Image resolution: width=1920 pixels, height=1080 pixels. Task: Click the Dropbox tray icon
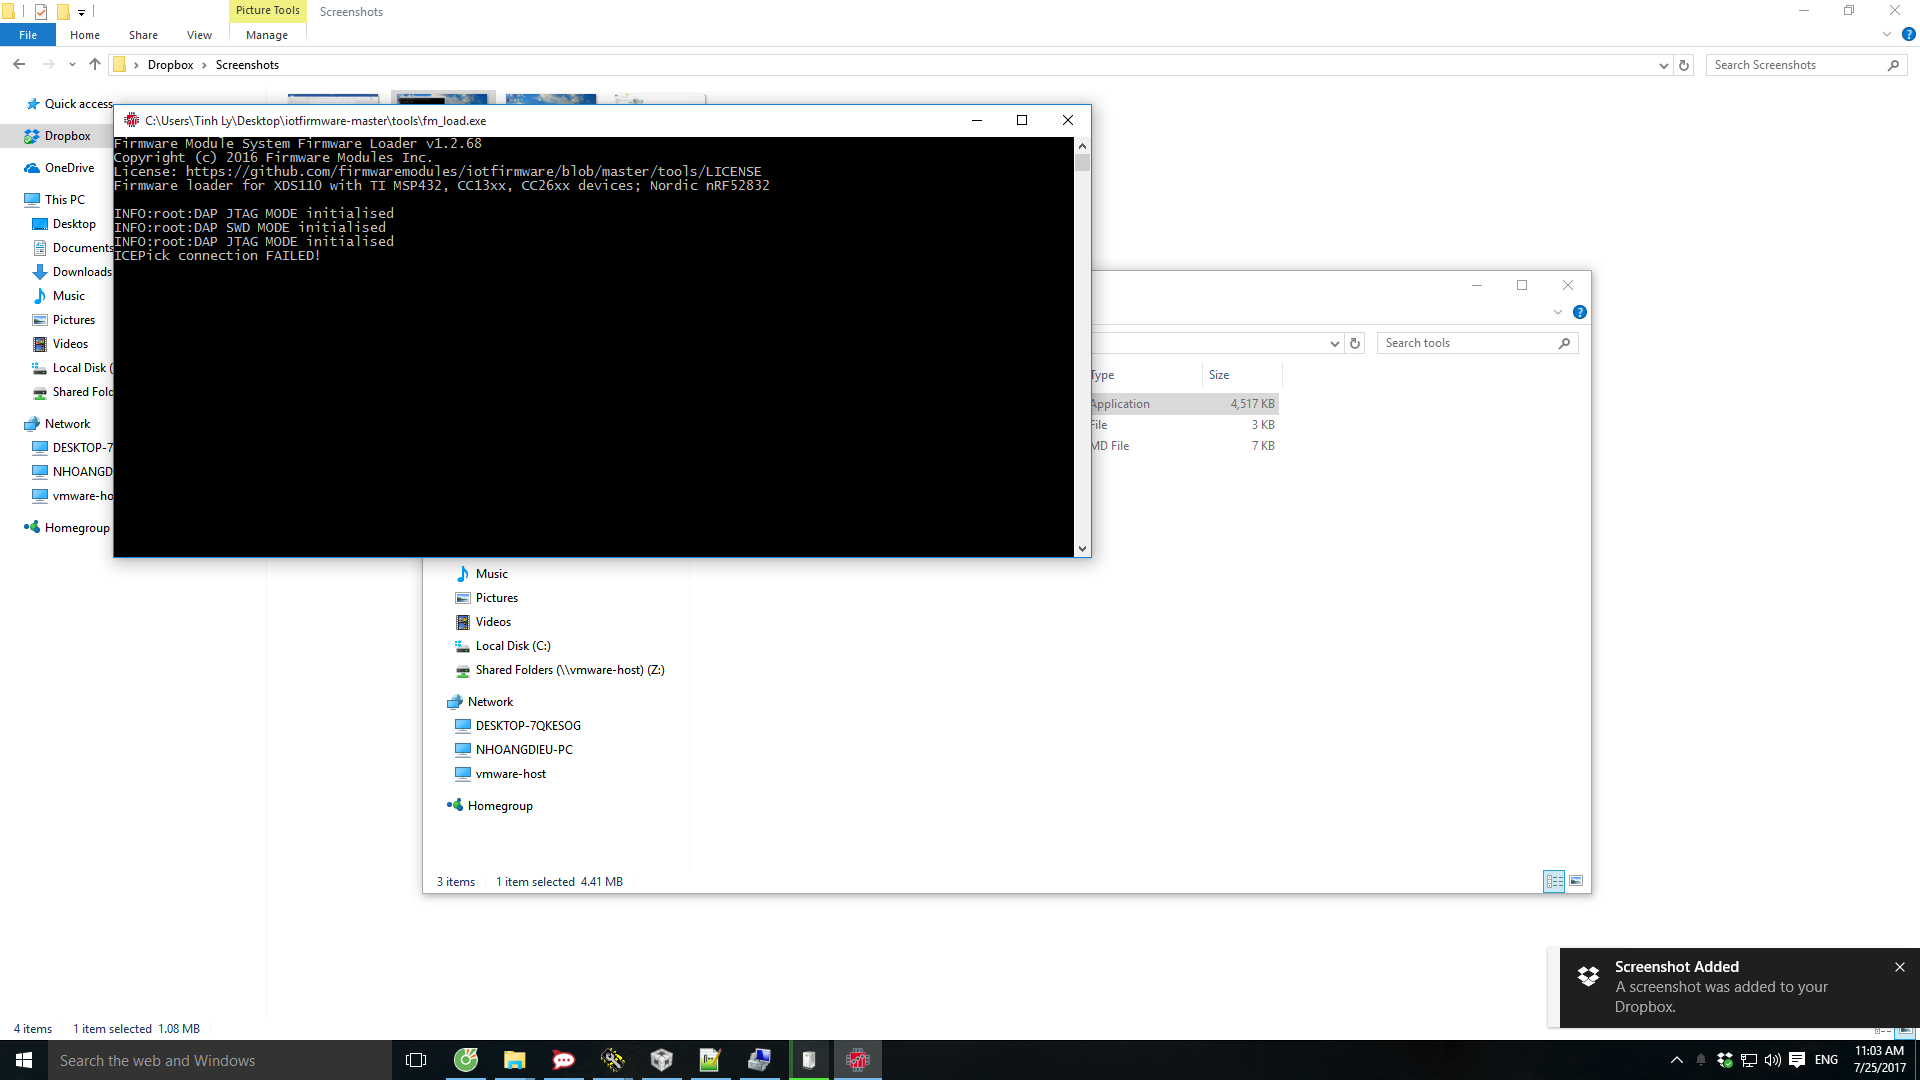click(1725, 1060)
